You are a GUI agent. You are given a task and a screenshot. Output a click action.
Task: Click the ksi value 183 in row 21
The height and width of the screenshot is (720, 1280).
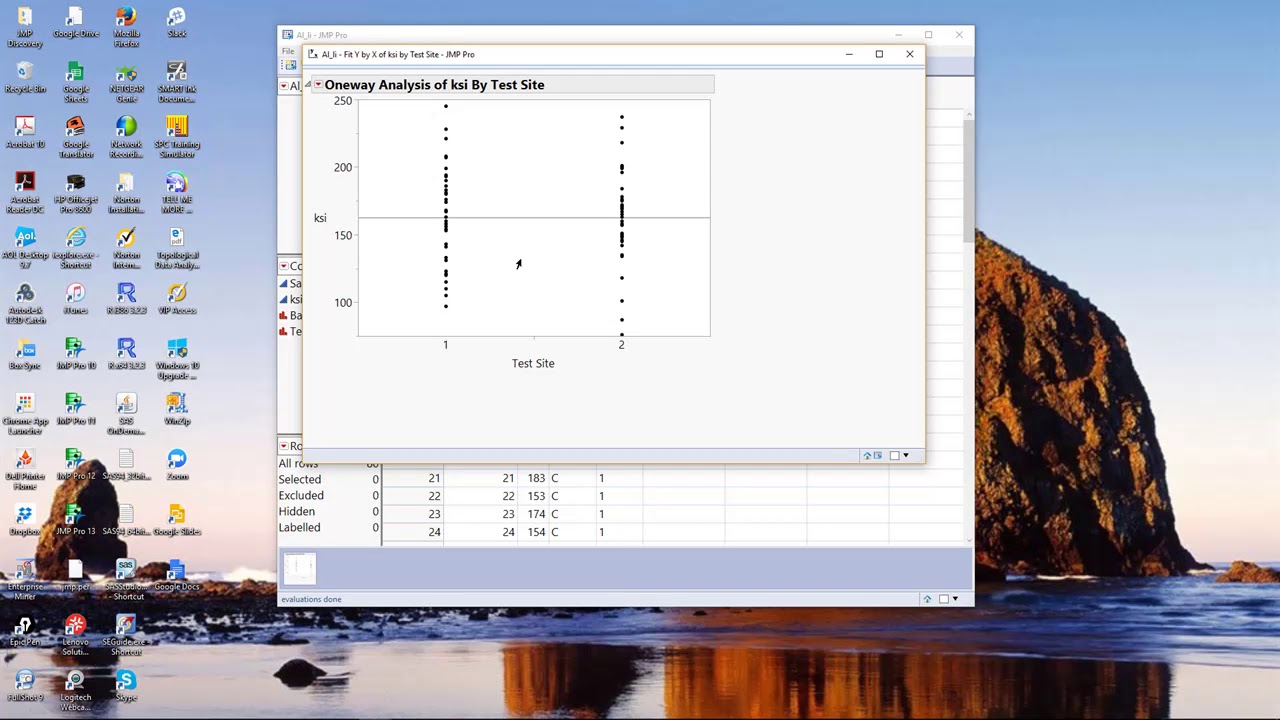(x=536, y=478)
